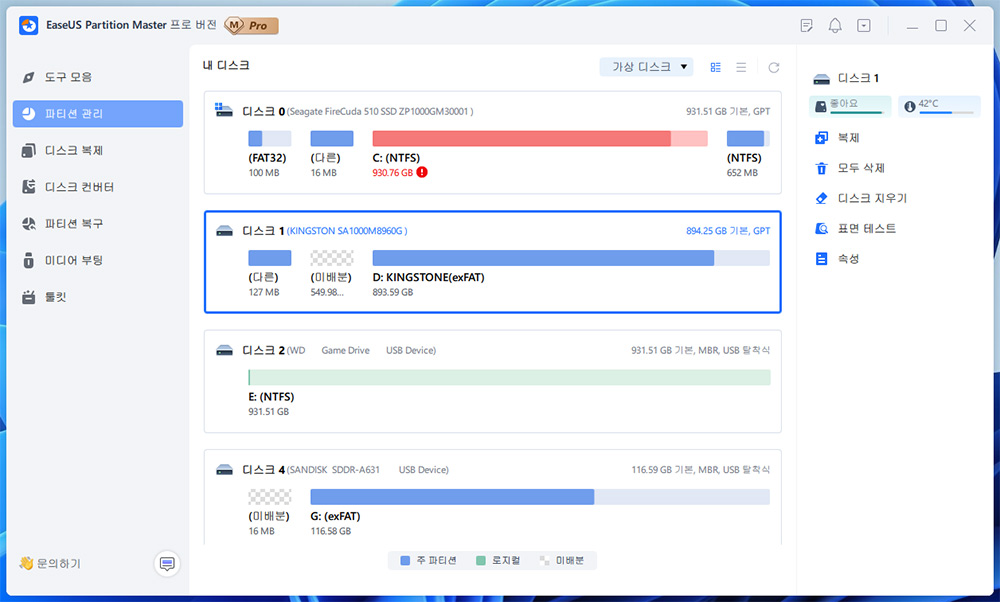Viewport: 1000px width, 602px height.
Task: Click the 미배분 legend swatch
Action: pyautogui.click(x=544, y=561)
